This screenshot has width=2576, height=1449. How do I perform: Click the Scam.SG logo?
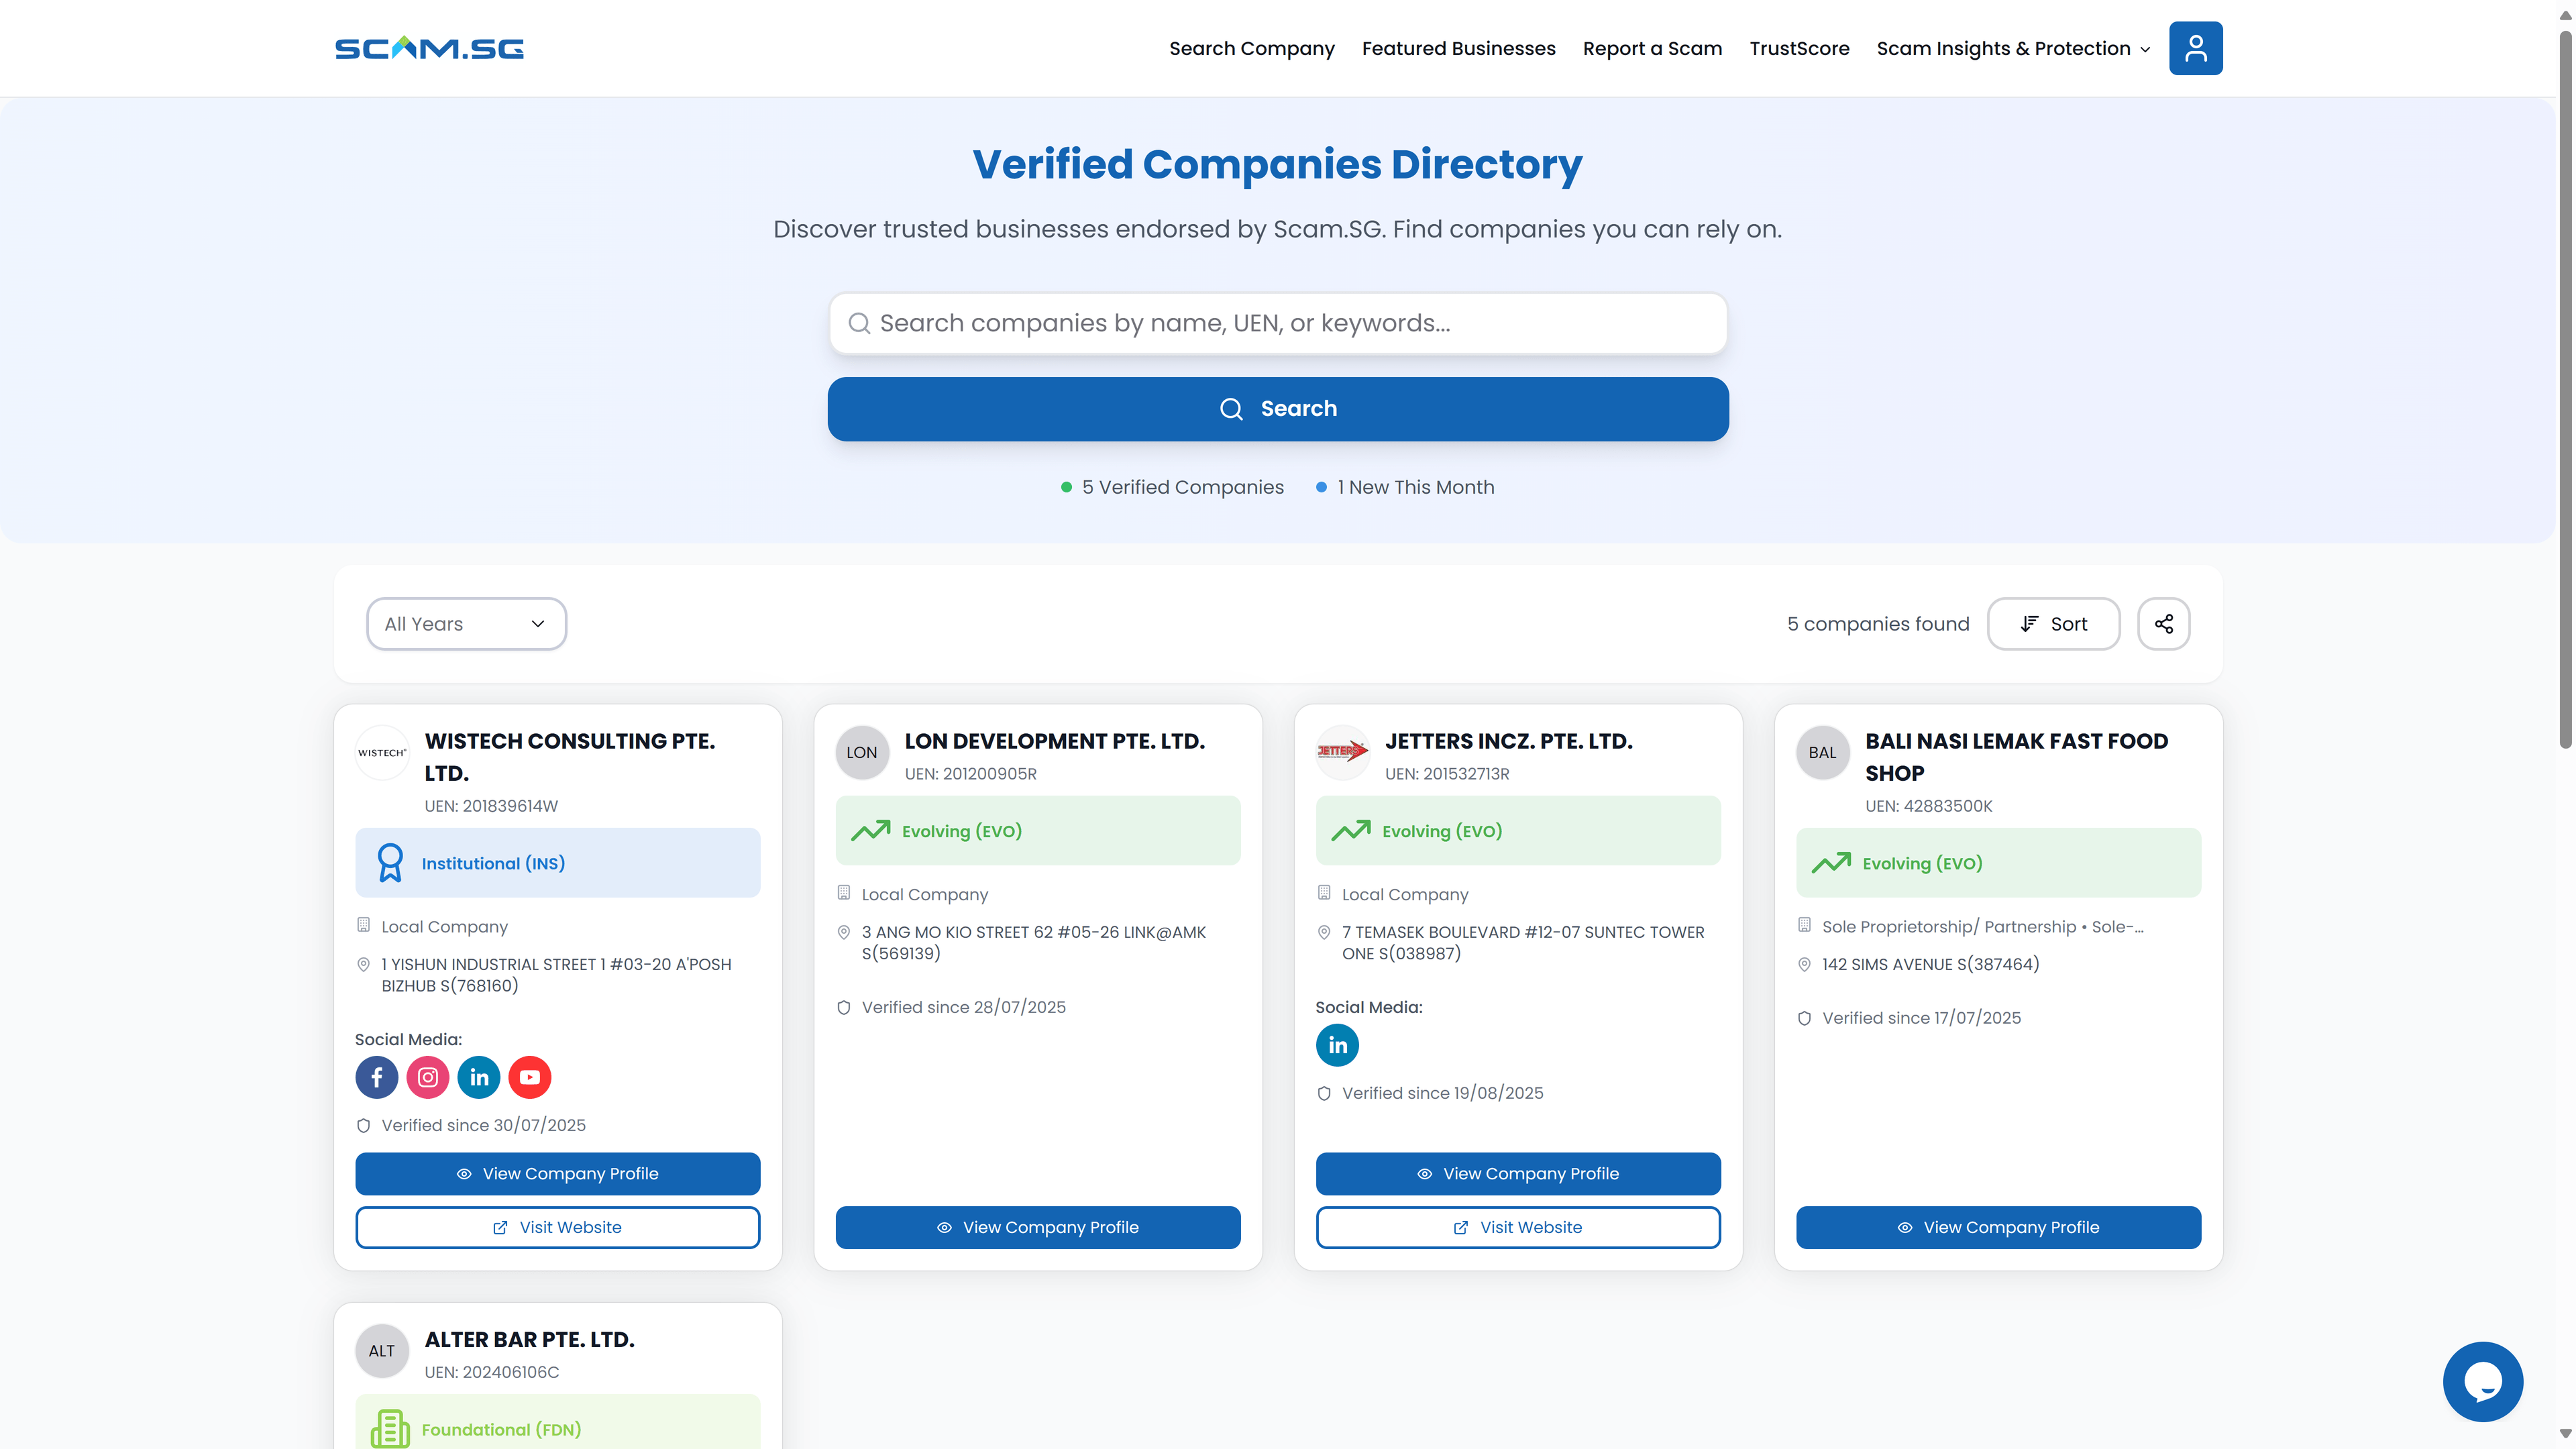[x=429, y=48]
